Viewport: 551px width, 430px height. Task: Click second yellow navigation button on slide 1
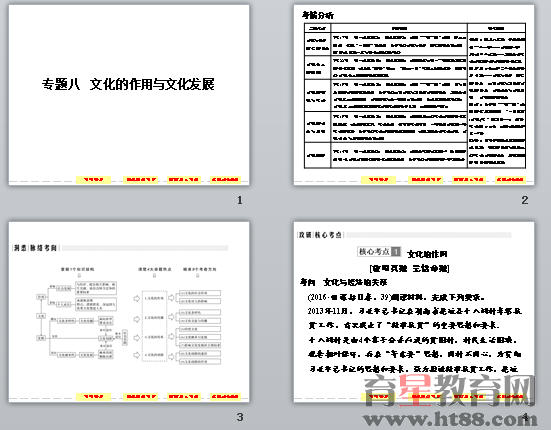[141, 180]
